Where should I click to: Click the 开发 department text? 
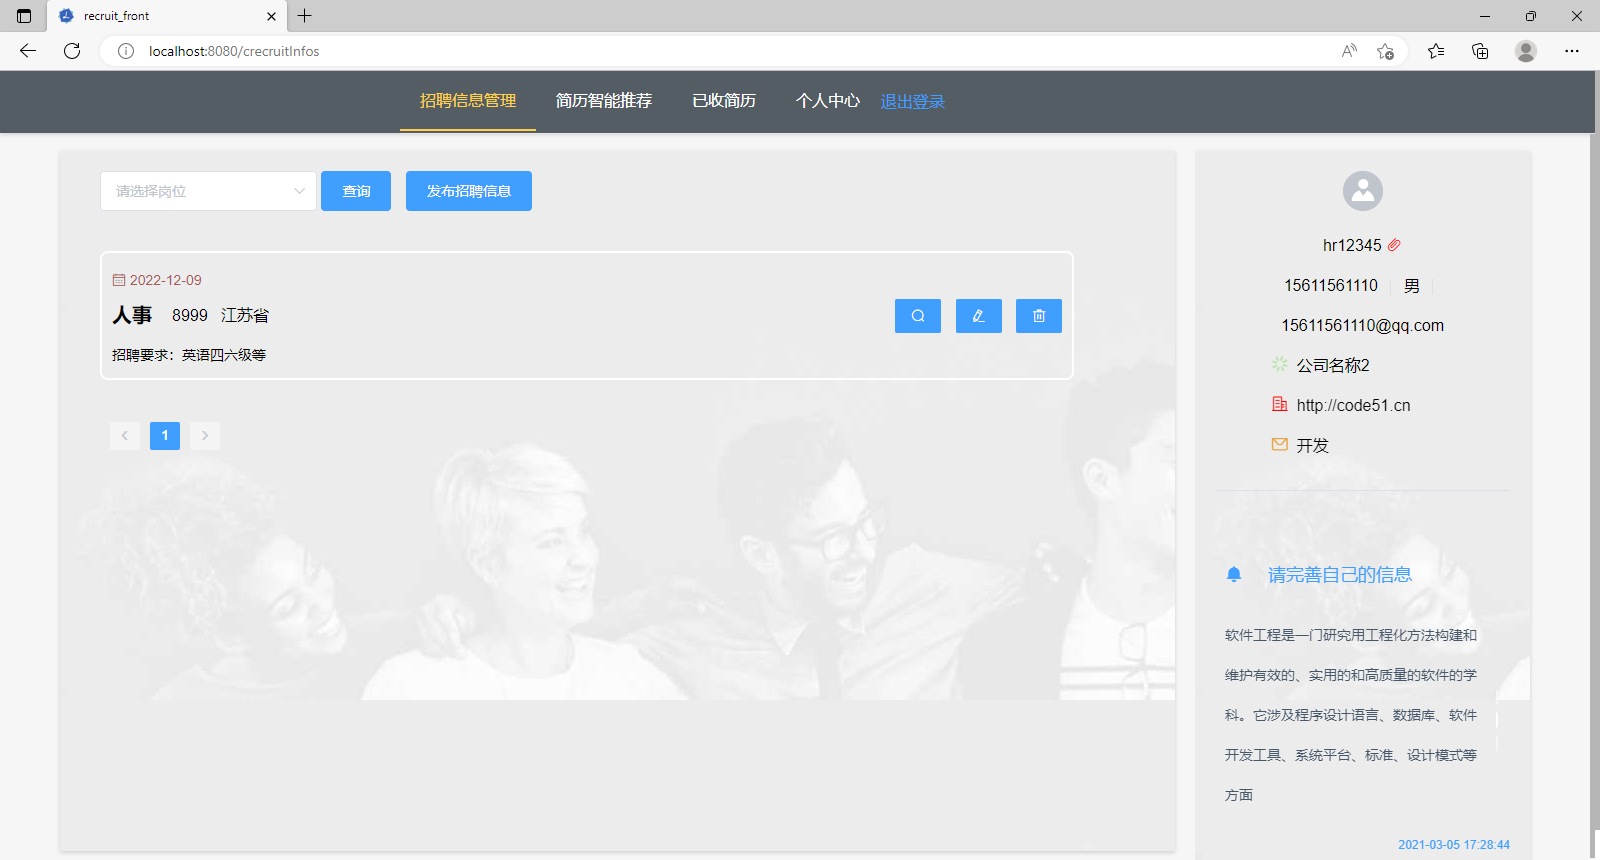[x=1313, y=445]
